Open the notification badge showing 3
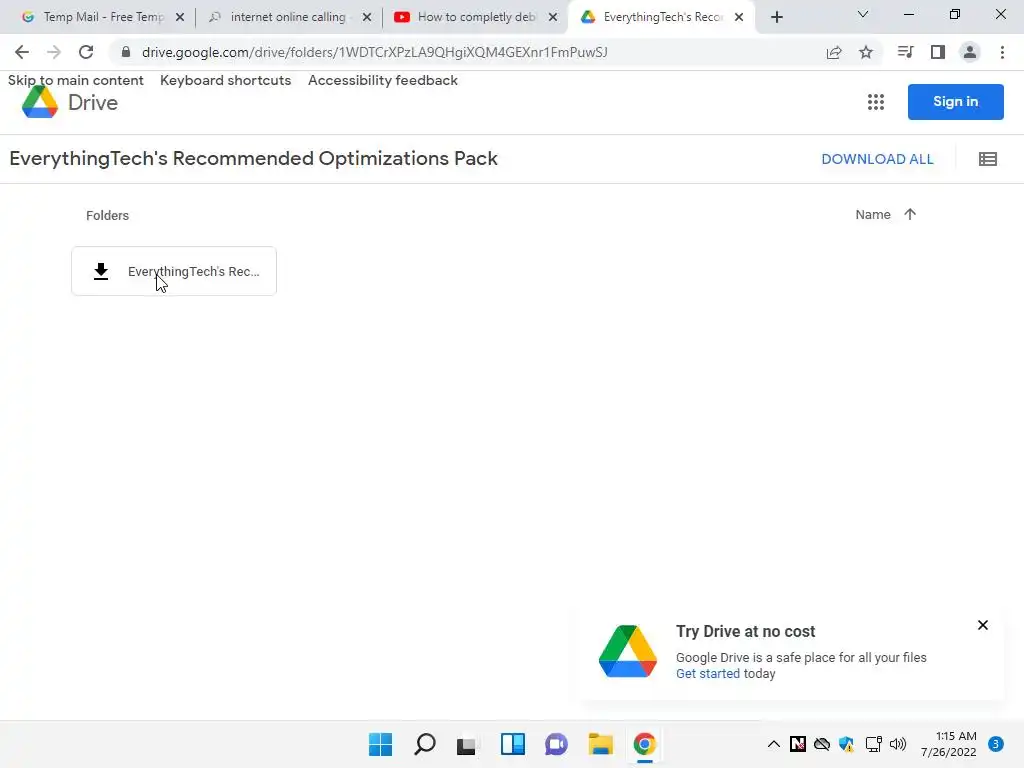This screenshot has height=768, width=1024. pos(995,744)
